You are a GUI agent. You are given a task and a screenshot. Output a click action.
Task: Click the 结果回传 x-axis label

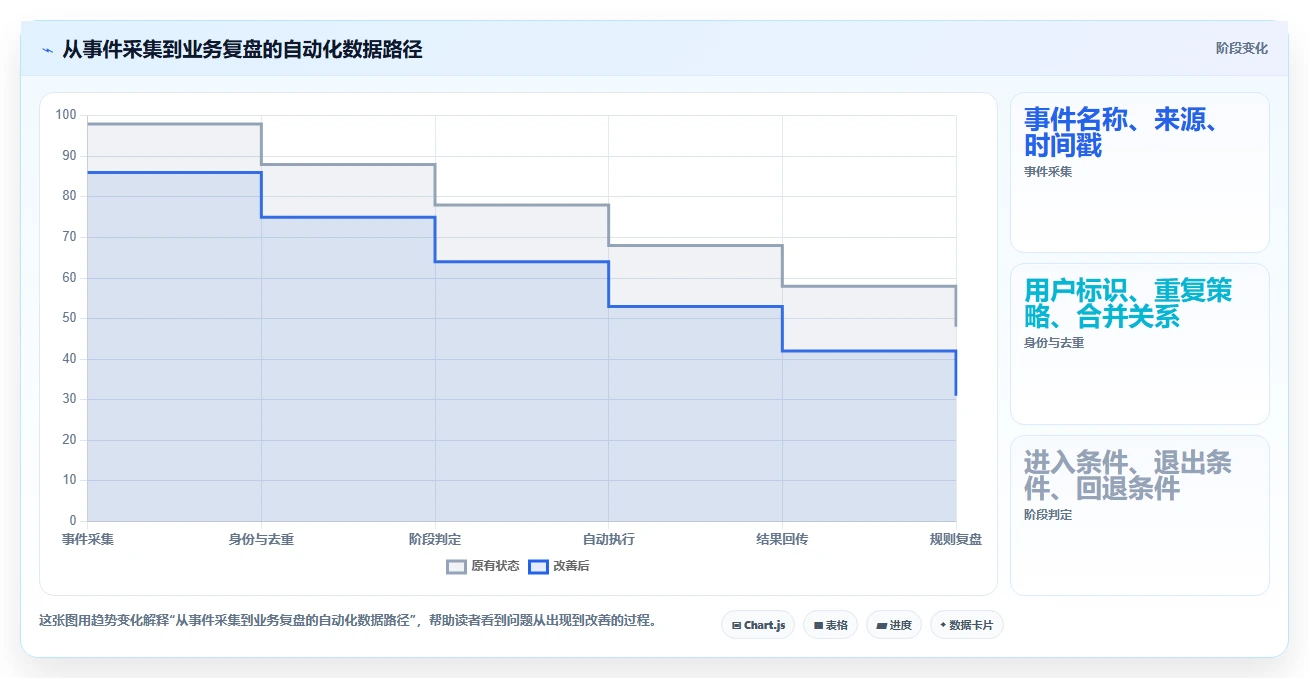tap(782, 539)
